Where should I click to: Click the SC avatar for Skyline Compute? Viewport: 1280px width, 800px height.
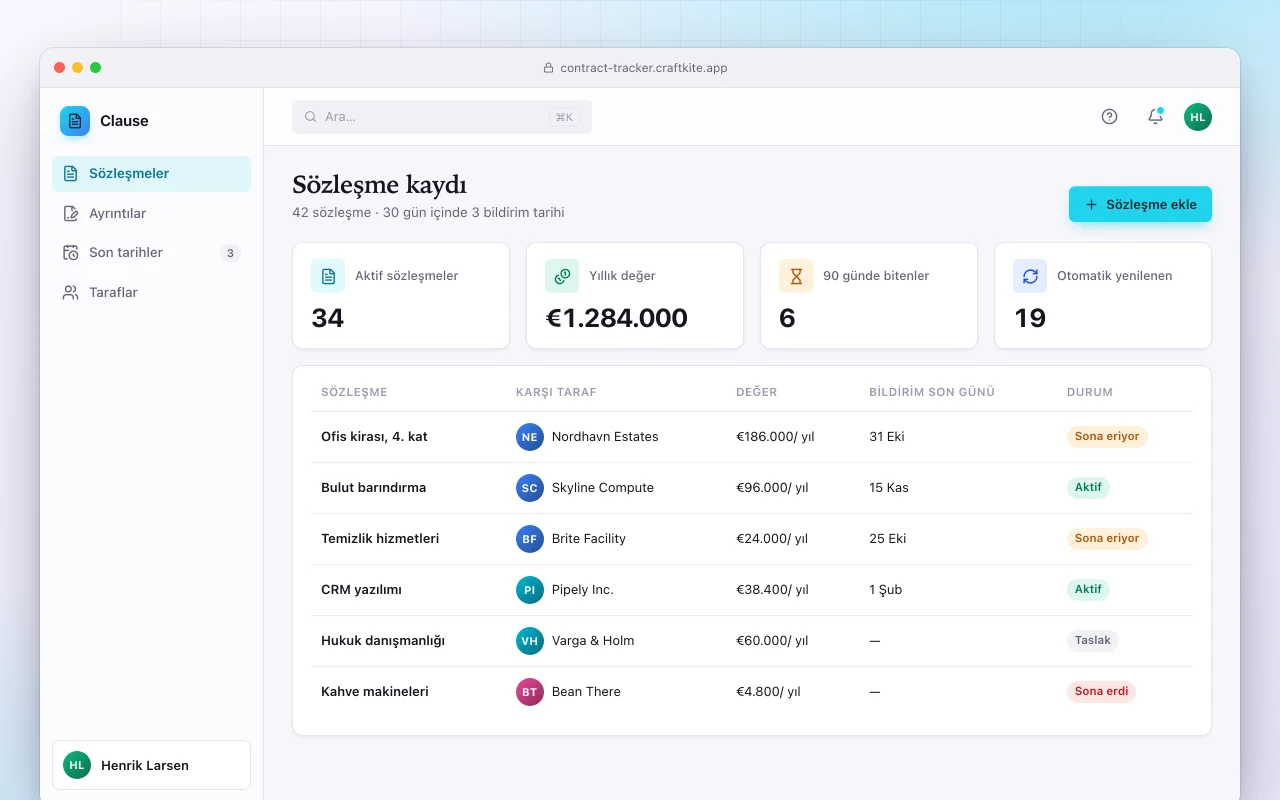coord(530,488)
